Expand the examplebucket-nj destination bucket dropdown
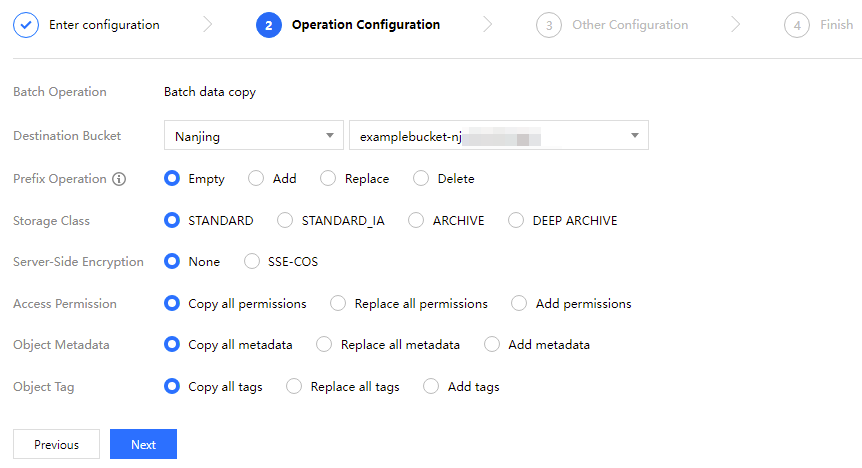Viewport: 862px width, 468px height. [x=498, y=136]
